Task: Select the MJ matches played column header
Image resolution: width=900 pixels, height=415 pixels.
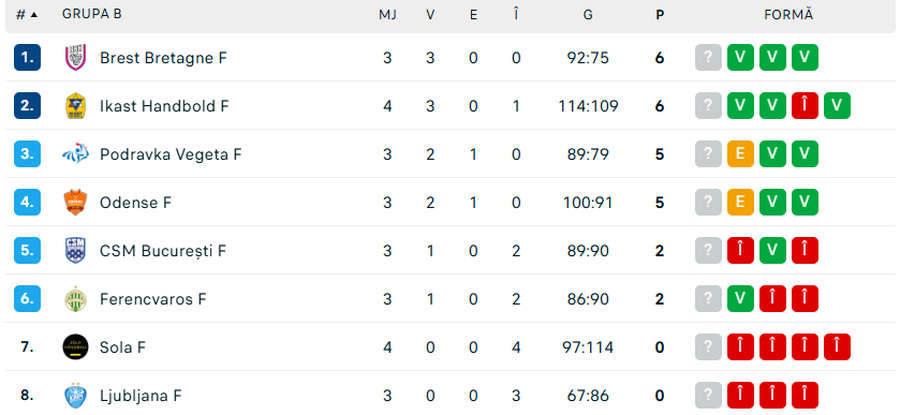Action: click(x=387, y=15)
